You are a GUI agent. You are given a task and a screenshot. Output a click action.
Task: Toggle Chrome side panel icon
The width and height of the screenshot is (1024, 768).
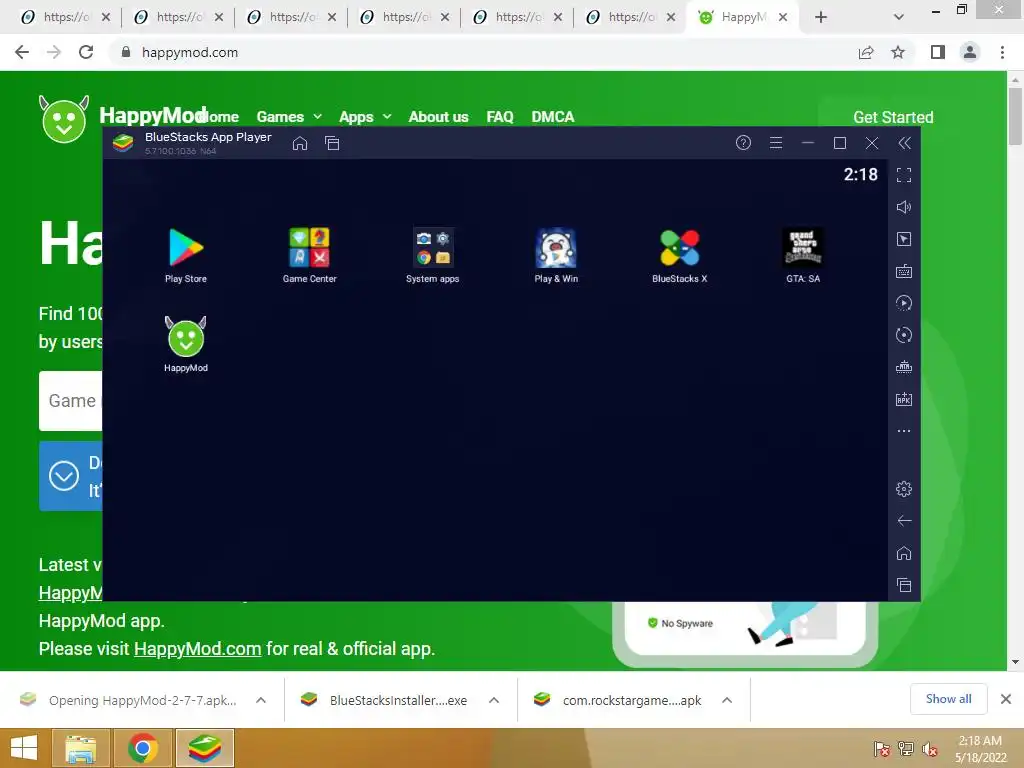tap(938, 52)
